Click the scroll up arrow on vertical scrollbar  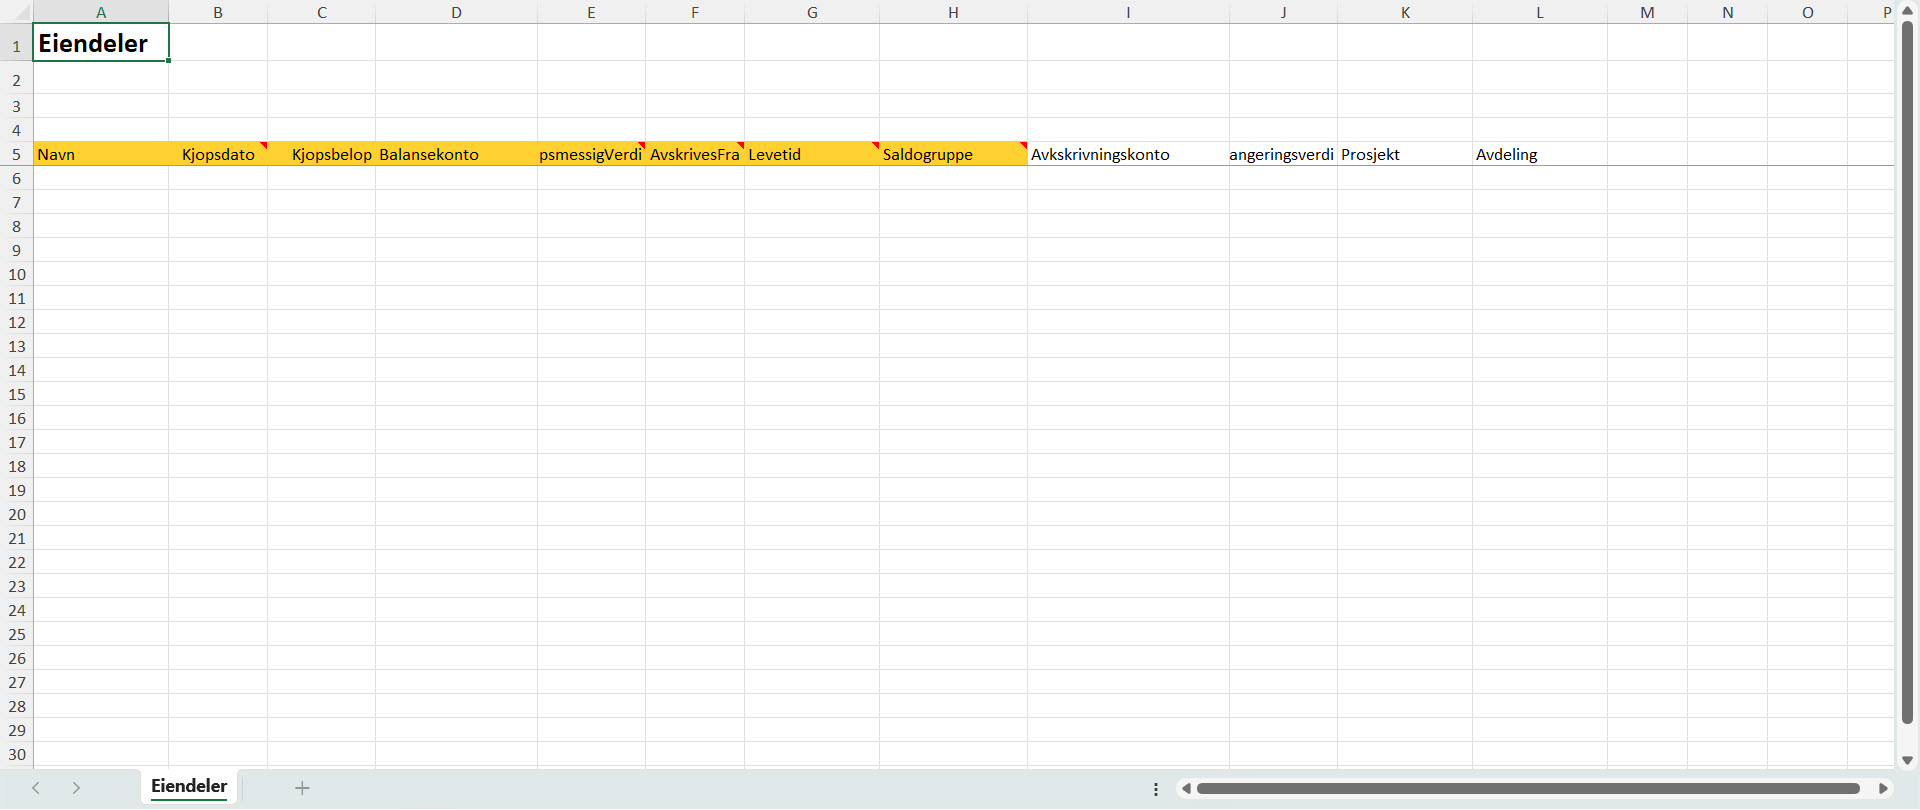(x=1907, y=11)
